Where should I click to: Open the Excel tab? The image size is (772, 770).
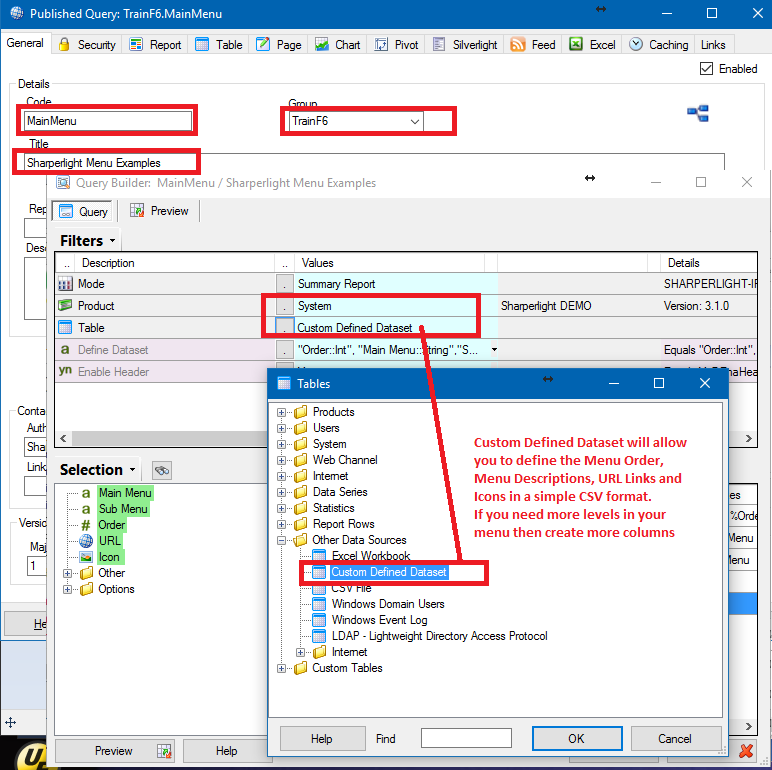[592, 45]
